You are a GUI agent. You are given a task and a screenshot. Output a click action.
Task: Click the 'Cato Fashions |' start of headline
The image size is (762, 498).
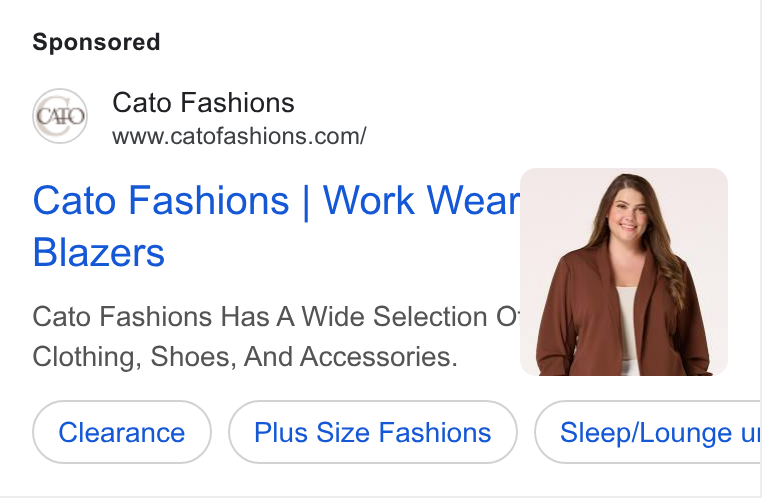point(171,200)
